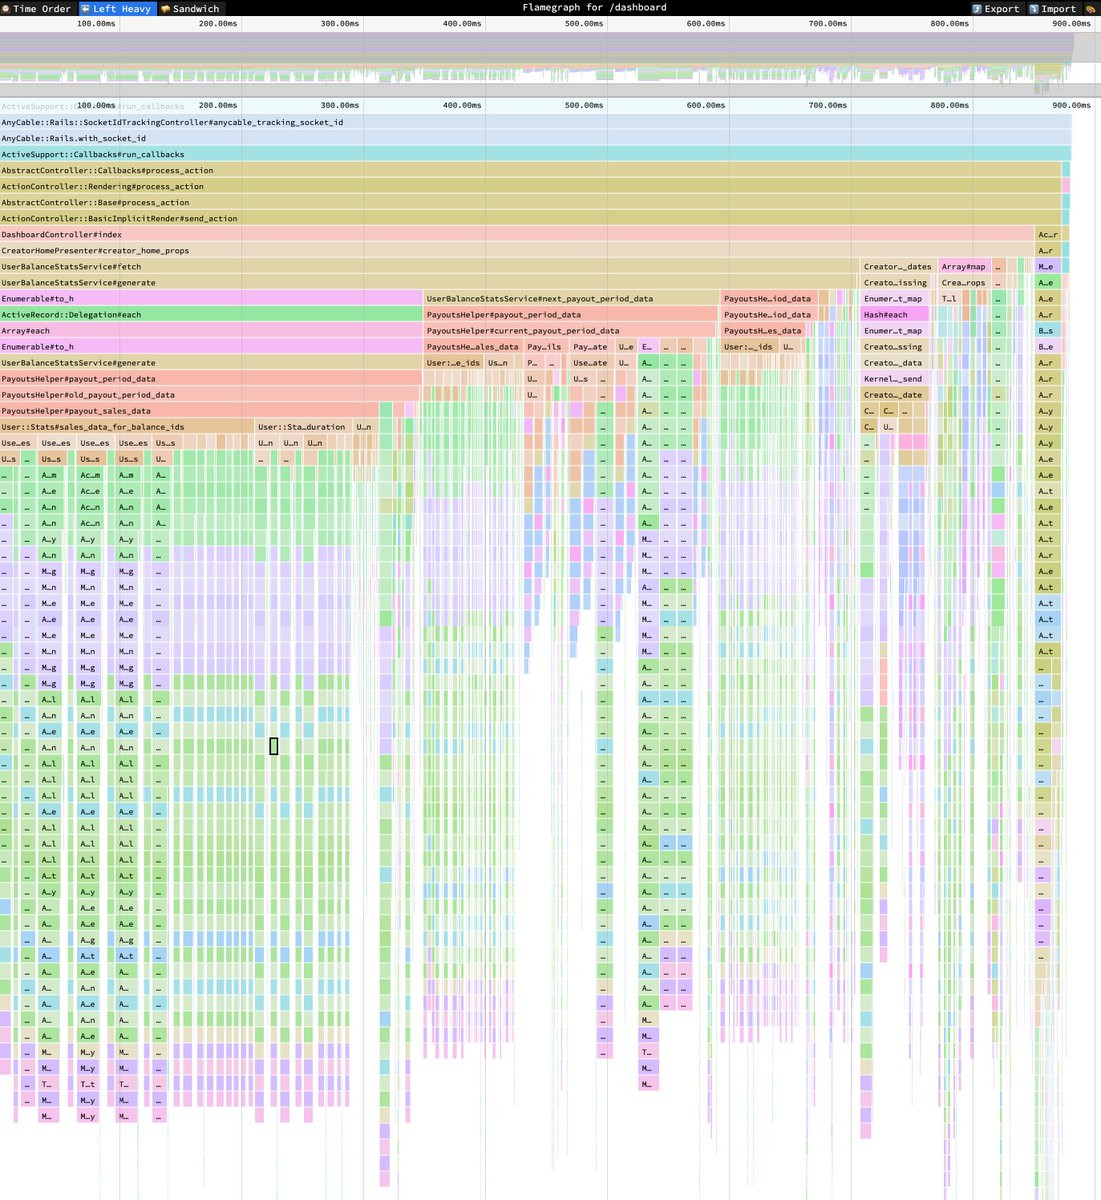Viewport: 1101px width, 1200px height.
Task: Select the Array#map frame
Action: coord(963,266)
